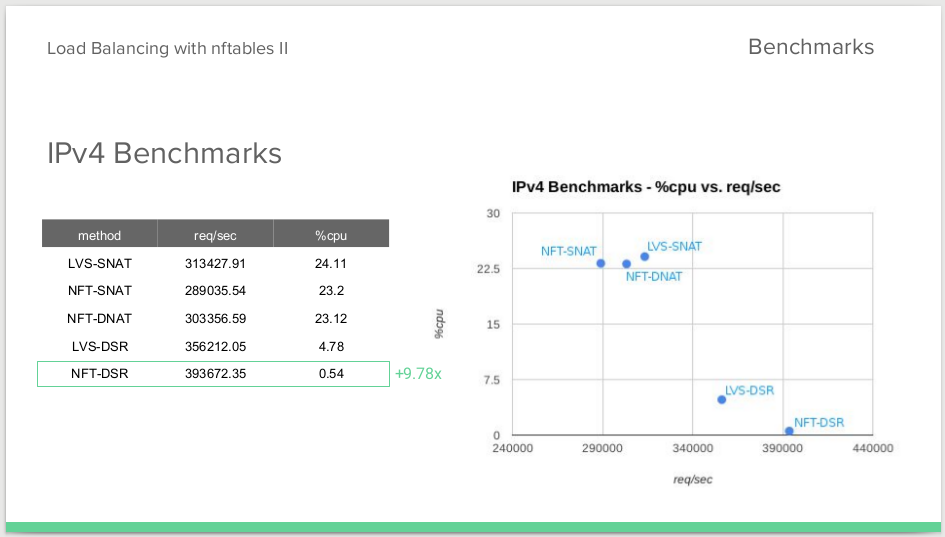Click the 'method' table column header
The height and width of the screenshot is (537, 945).
[x=99, y=234]
